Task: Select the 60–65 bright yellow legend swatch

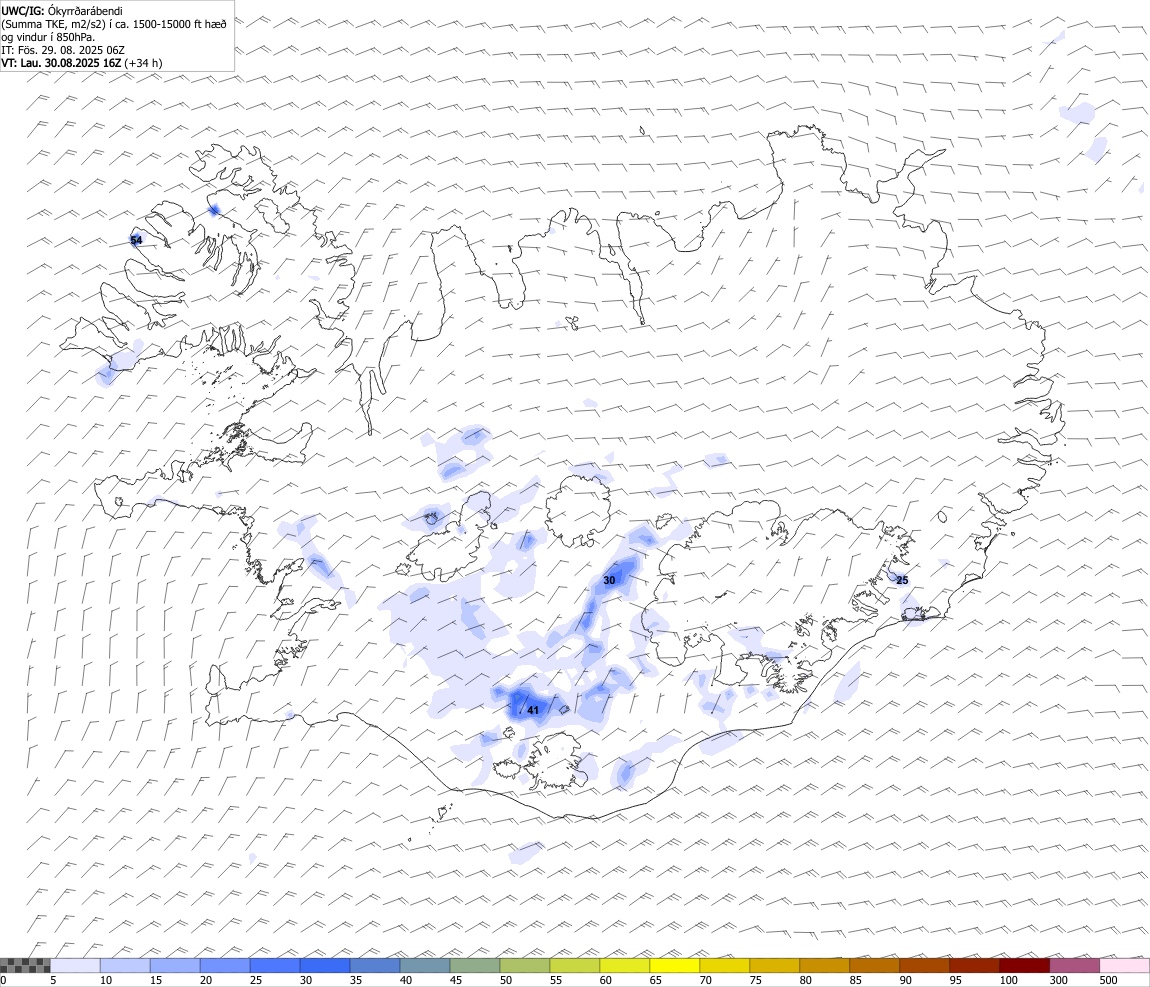Action: 625,965
